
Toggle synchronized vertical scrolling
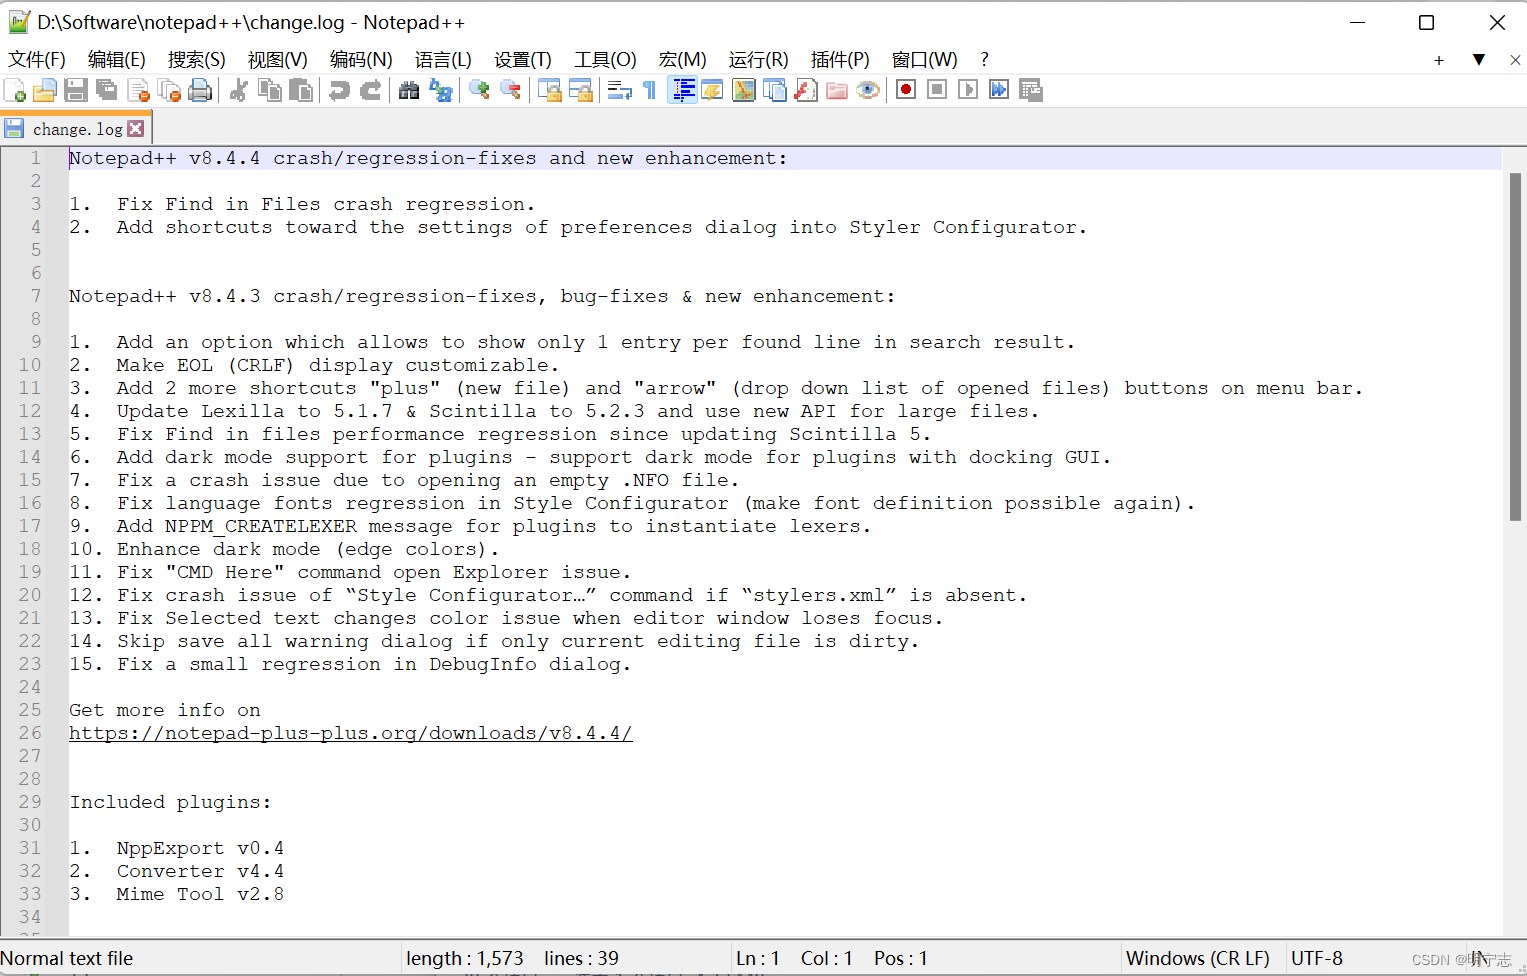coord(549,90)
